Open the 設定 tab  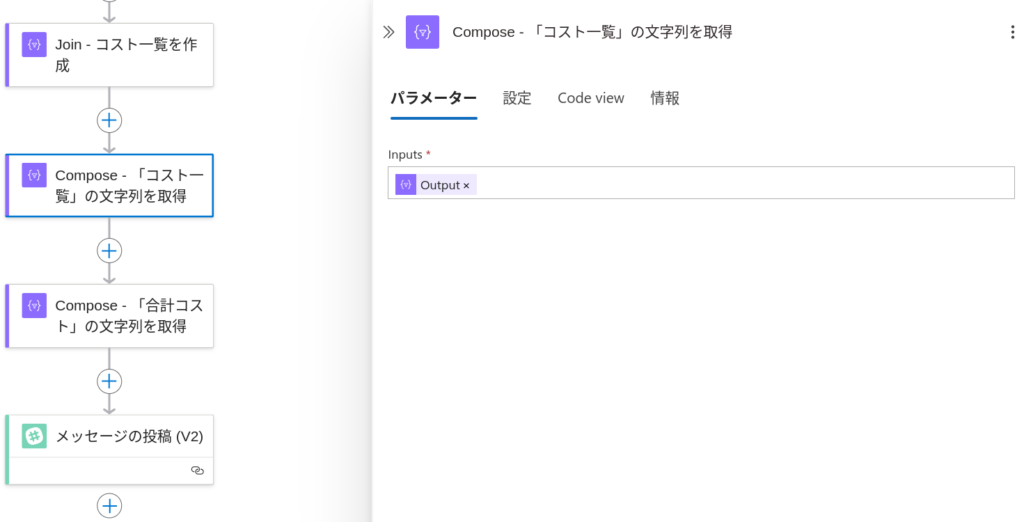[x=517, y=98]
